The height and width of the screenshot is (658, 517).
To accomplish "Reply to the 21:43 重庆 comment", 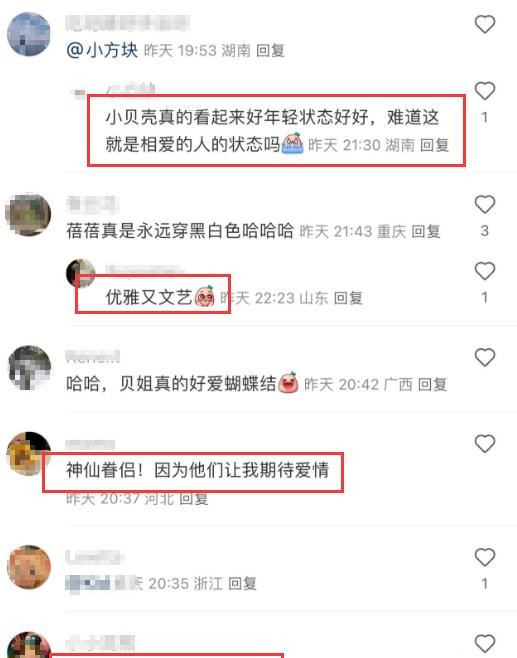I will pyautogui.click(x=426, y=231).
